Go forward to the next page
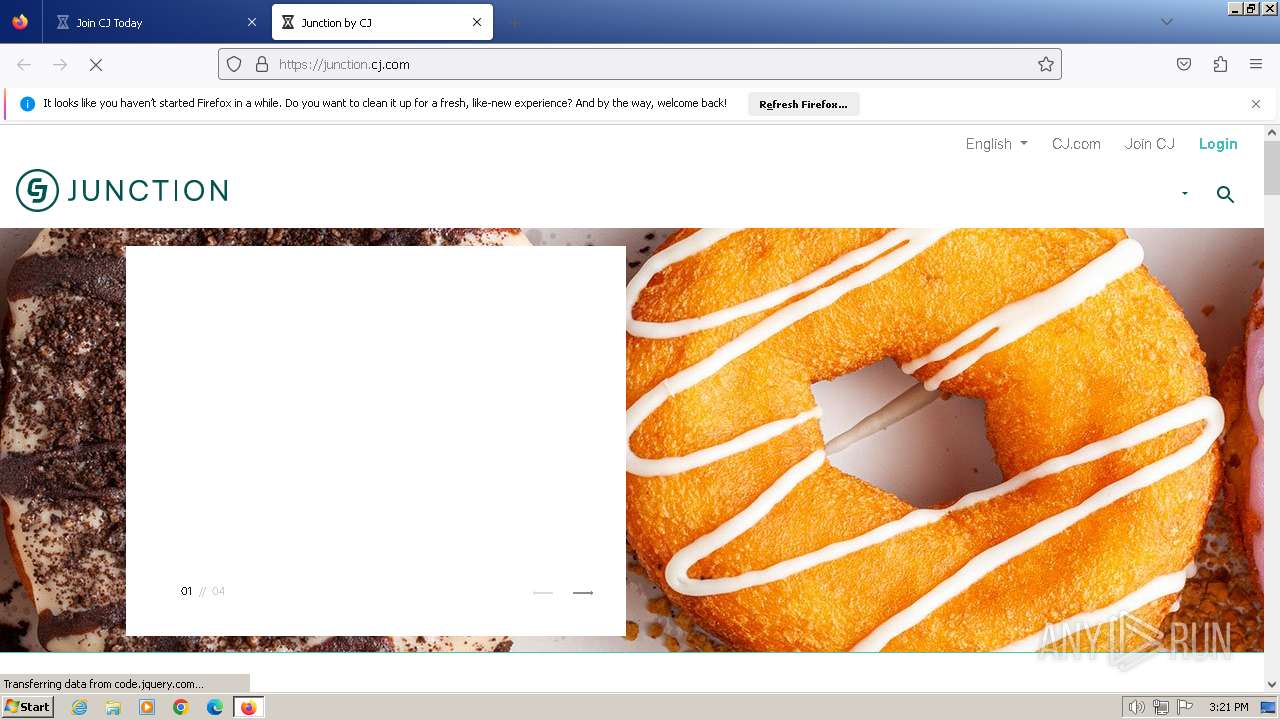This screenshot has height=720, width=1280. point(60,64)
